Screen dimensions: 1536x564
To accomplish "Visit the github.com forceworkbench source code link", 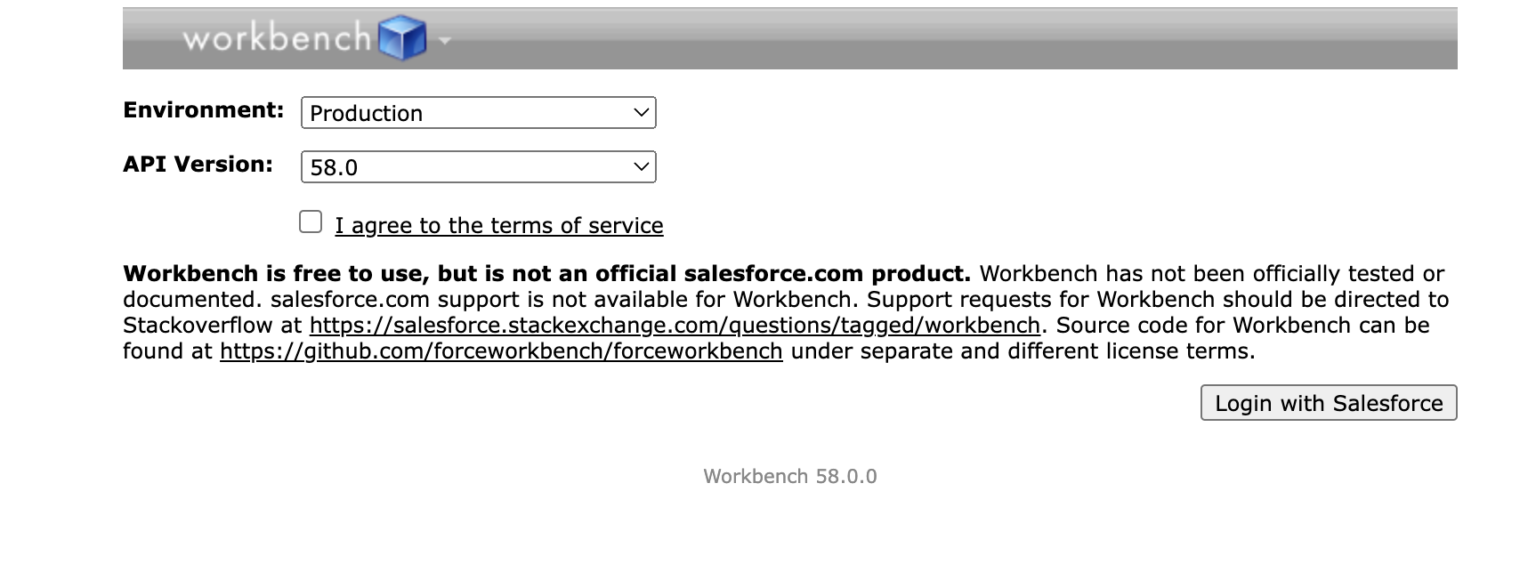I will coord(501,352).
